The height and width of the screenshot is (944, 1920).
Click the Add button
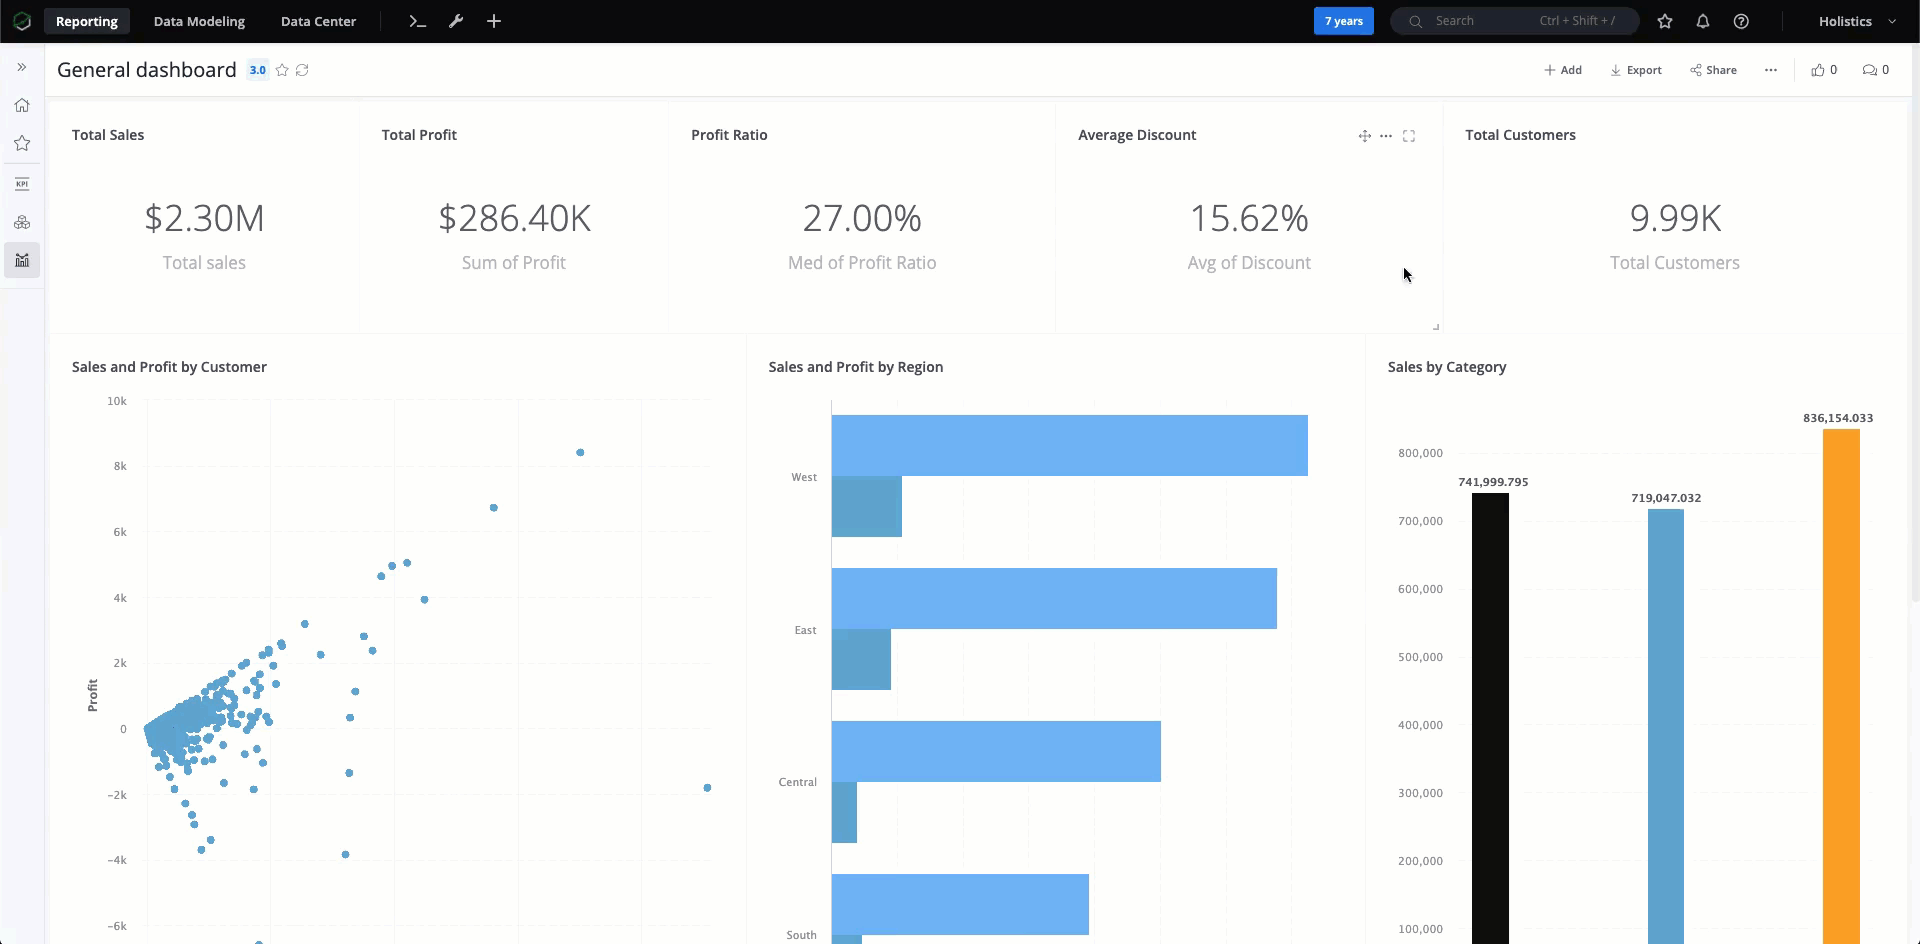[x=1563, y=70]
